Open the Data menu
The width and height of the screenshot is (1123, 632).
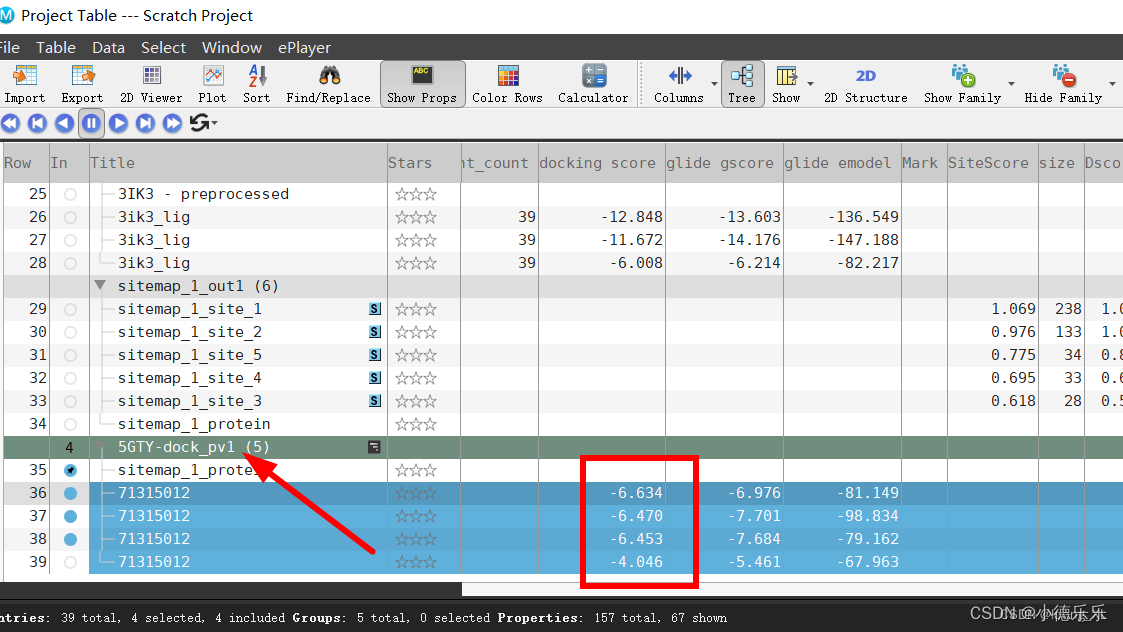point(108,48)
